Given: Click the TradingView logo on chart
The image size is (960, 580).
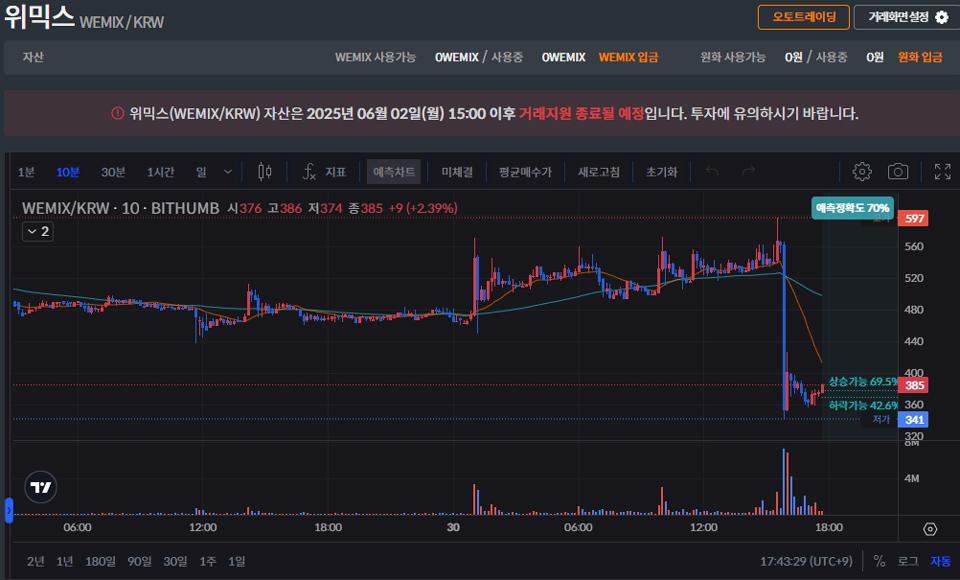Looking at the screenshot, I should click(x=41, y=487).
